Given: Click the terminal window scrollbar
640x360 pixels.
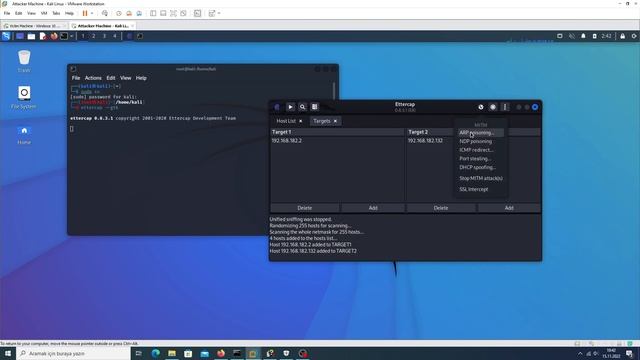Looking at the screenshot, I should [334, 91].
